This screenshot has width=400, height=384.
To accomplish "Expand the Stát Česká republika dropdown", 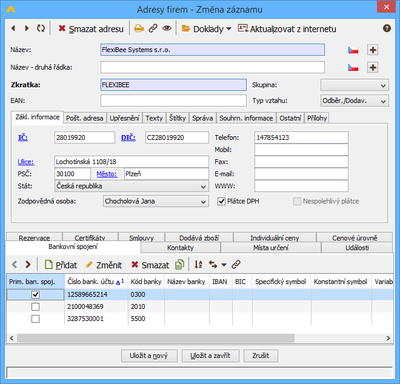I will [131, 186].
